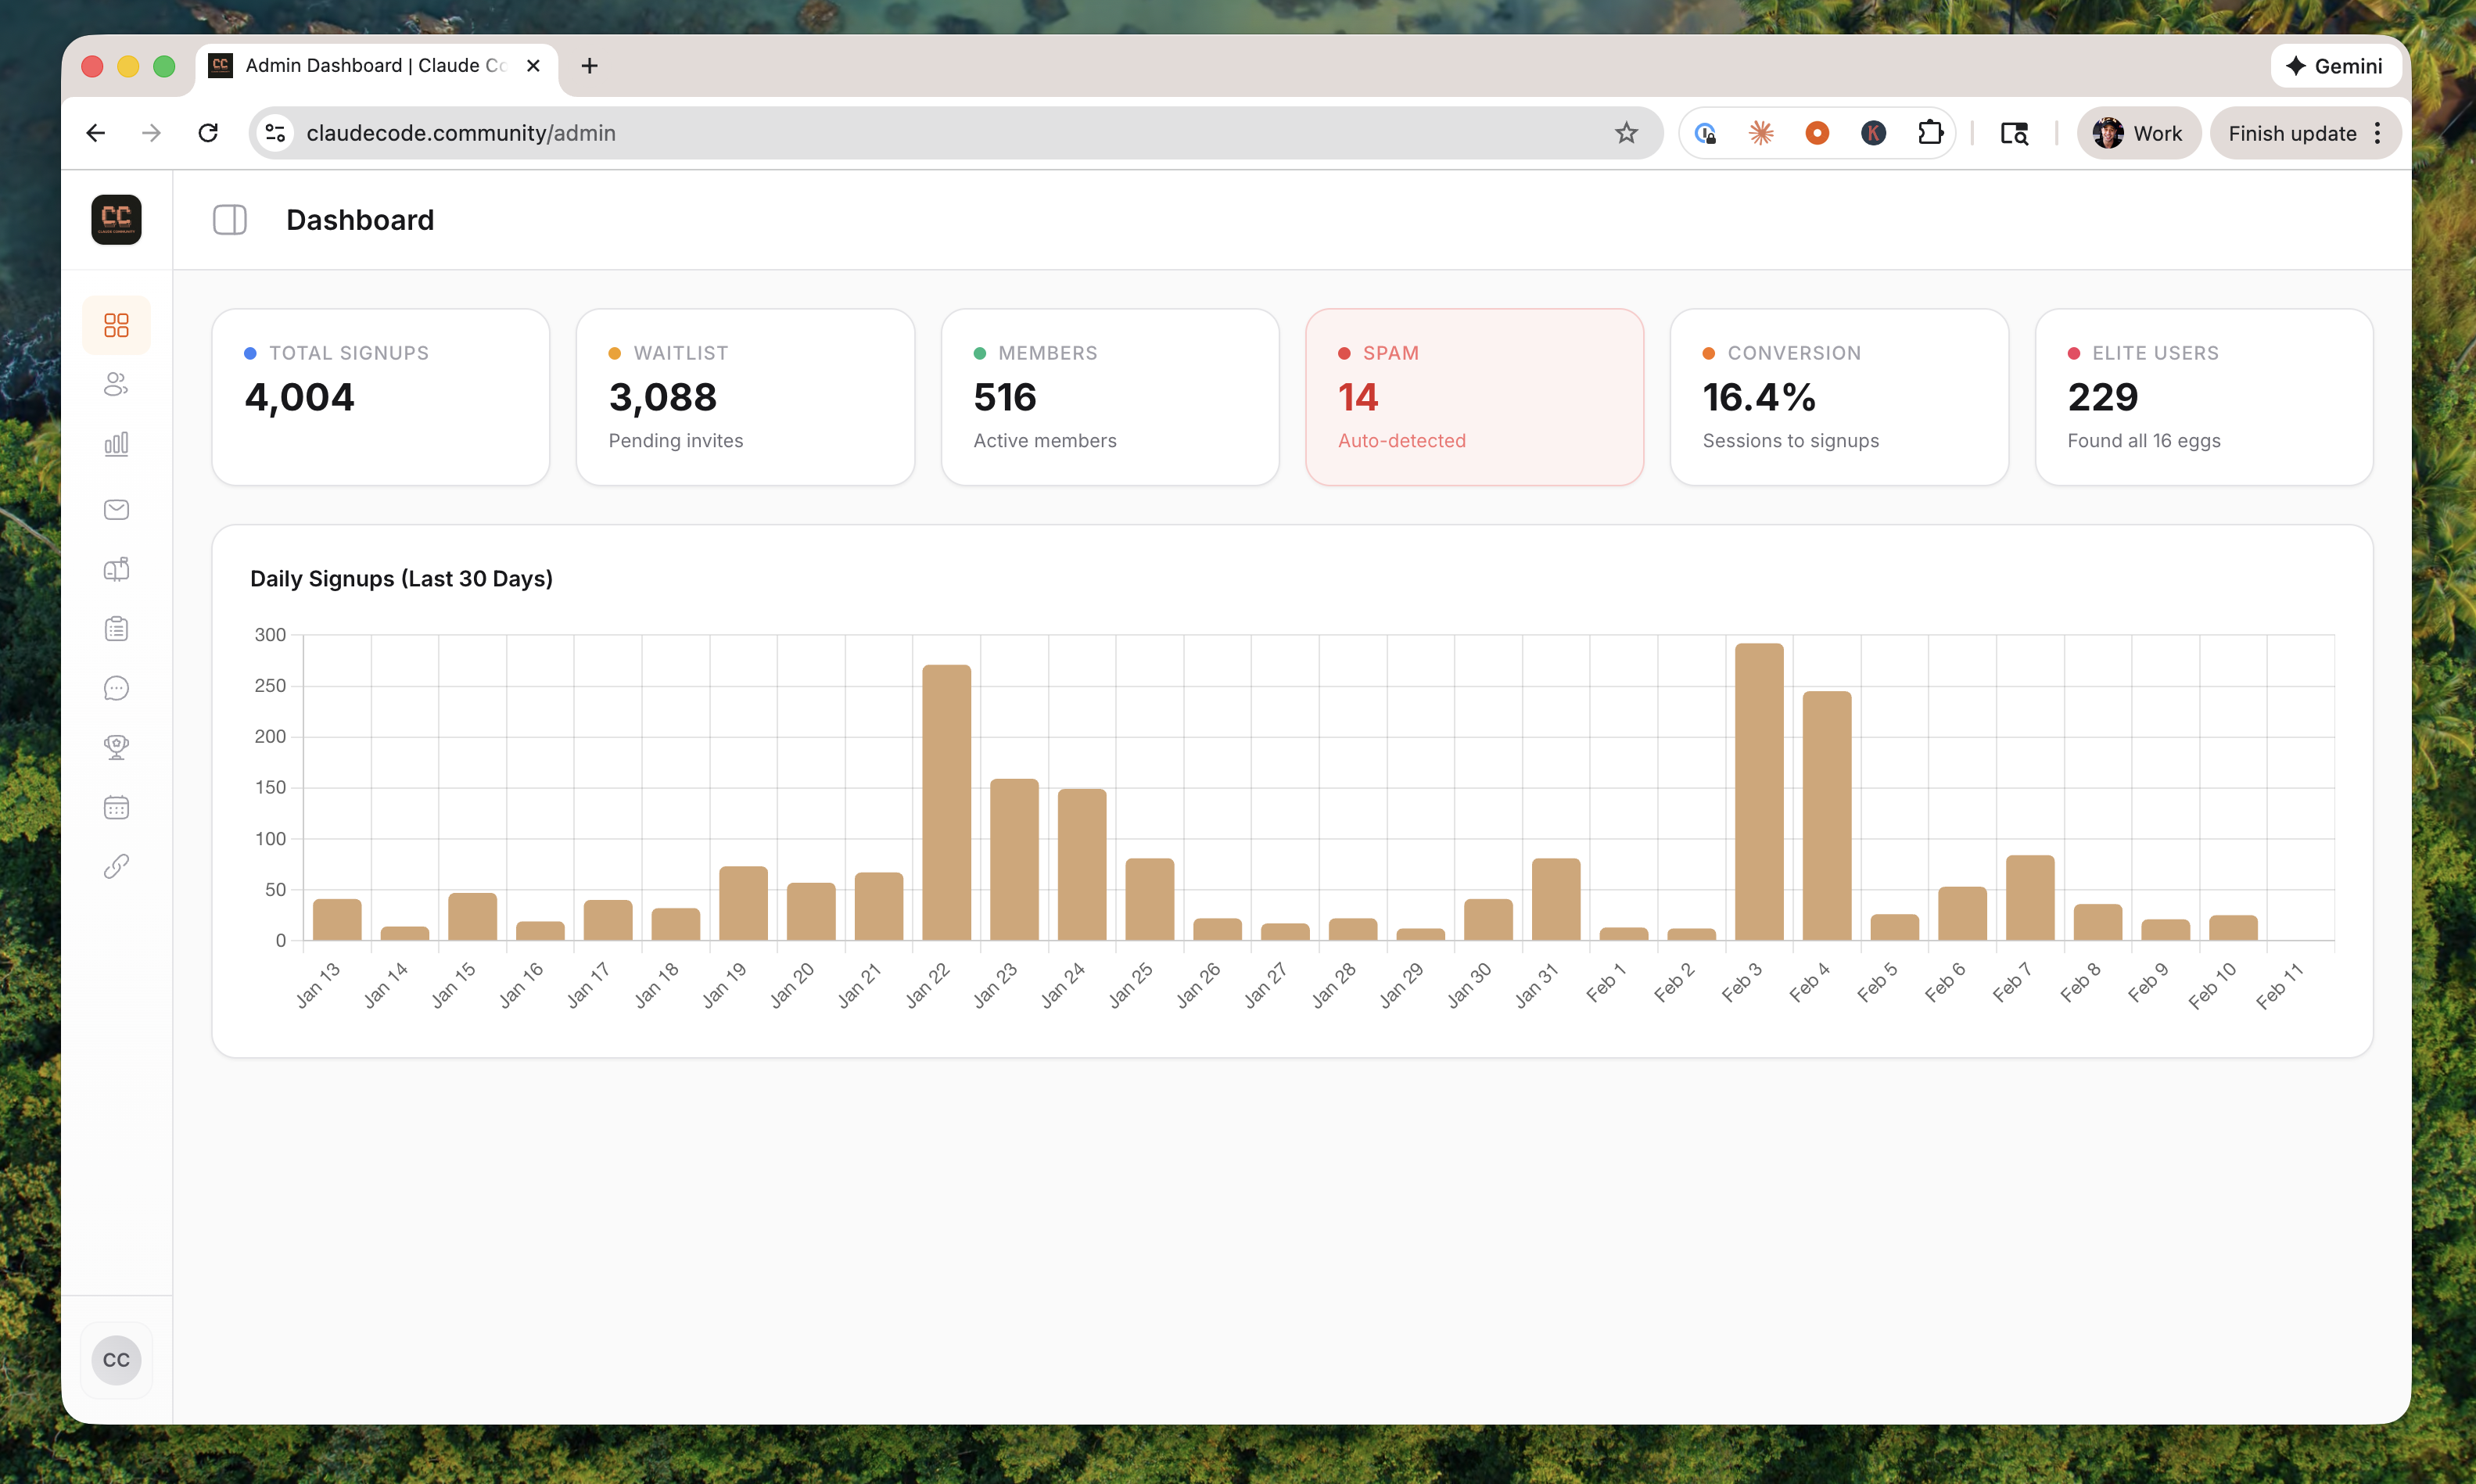Open the envelope mail sidebar icon
The width and height of the screenshot is (2476, 1484).
[116, 510]
